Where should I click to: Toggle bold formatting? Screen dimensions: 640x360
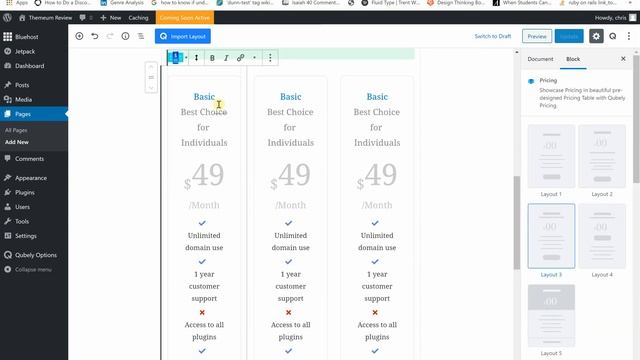(x=212, y=58)
